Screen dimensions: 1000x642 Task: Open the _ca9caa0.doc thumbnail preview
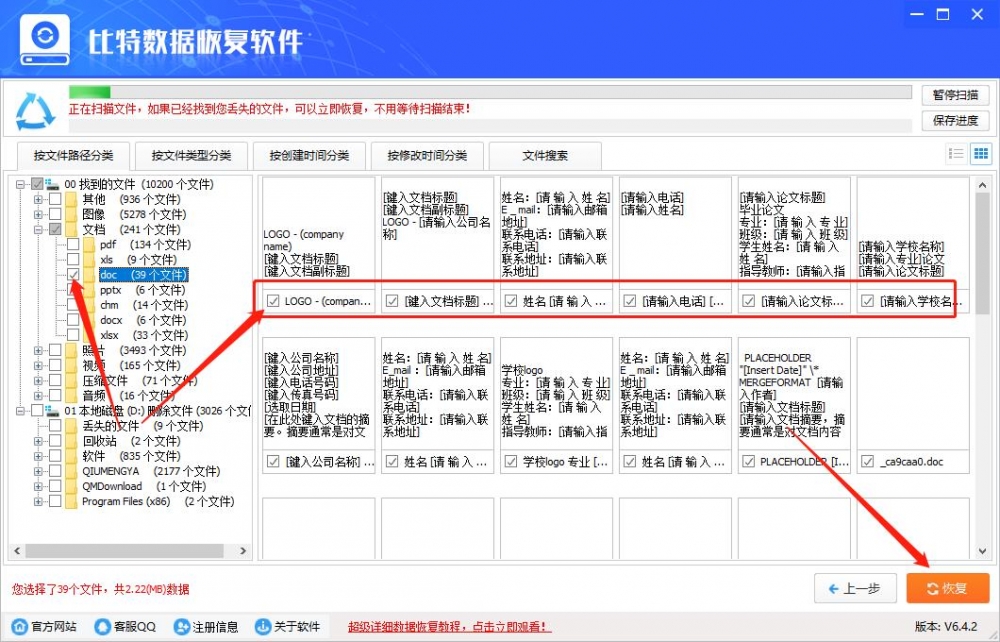tap(913, 394)
